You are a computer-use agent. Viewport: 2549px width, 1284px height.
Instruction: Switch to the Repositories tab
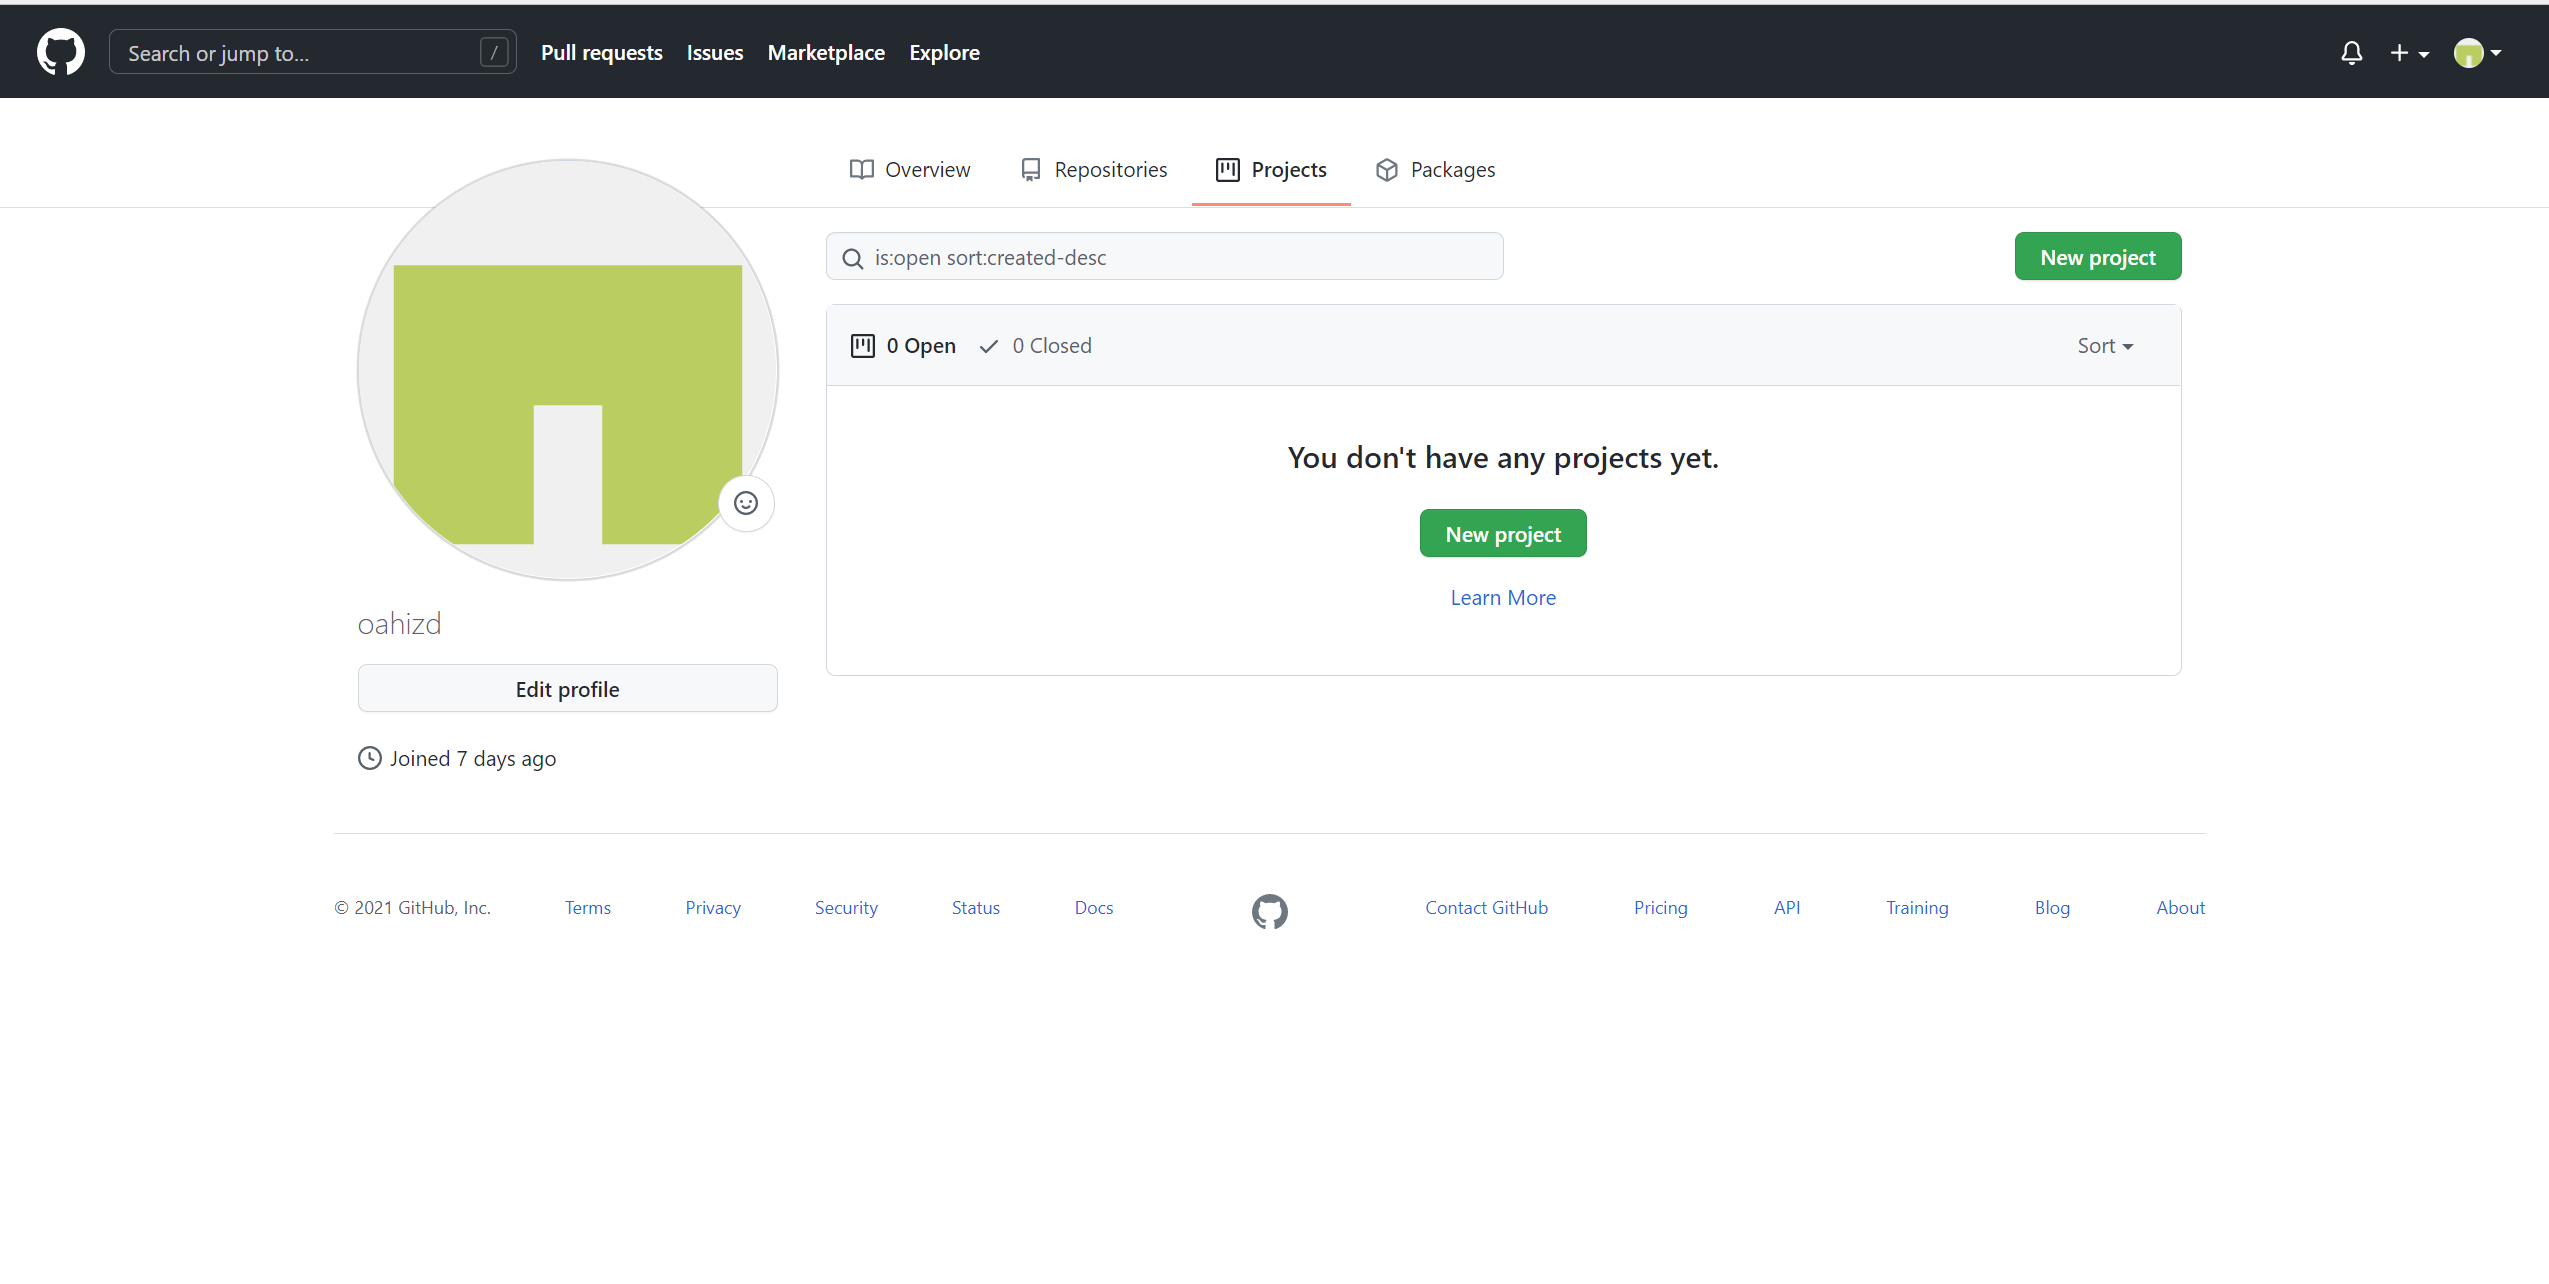pyautogui.click(x=1094, y=170)
